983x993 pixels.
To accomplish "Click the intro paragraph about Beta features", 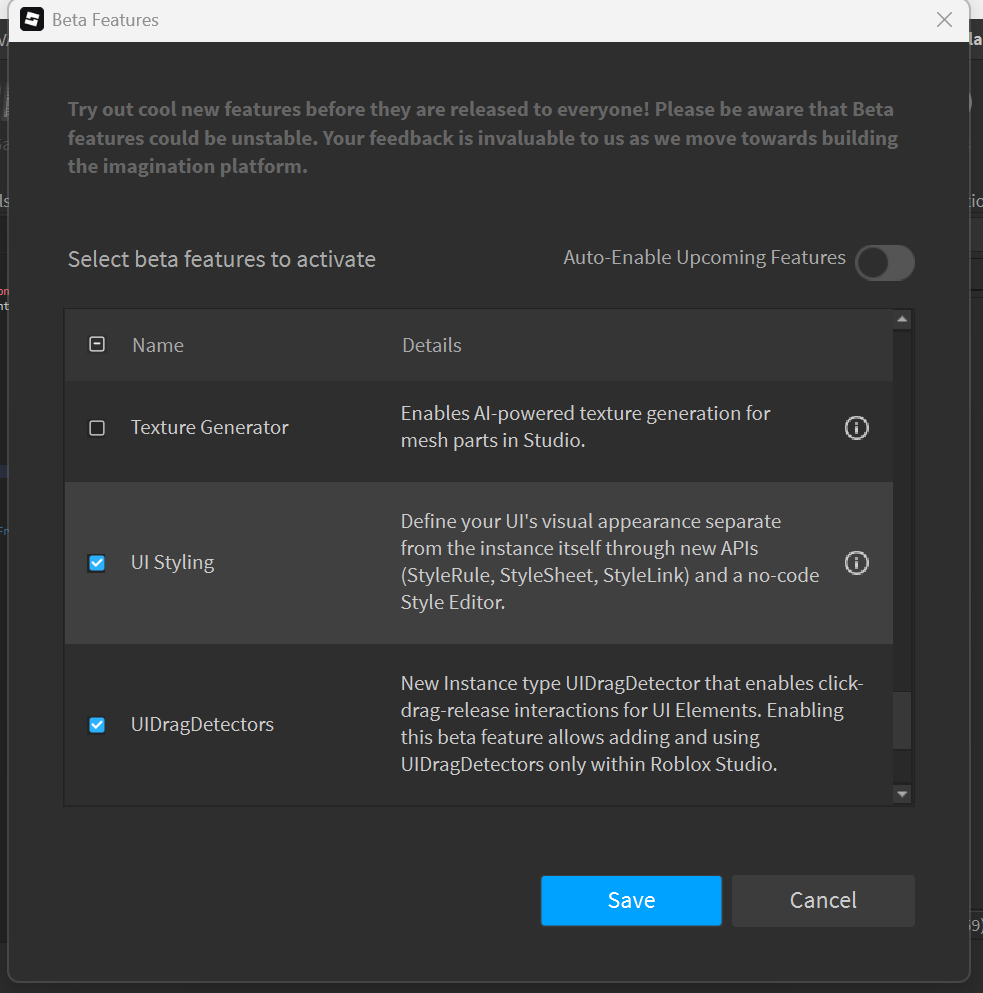I will point(483,138).
